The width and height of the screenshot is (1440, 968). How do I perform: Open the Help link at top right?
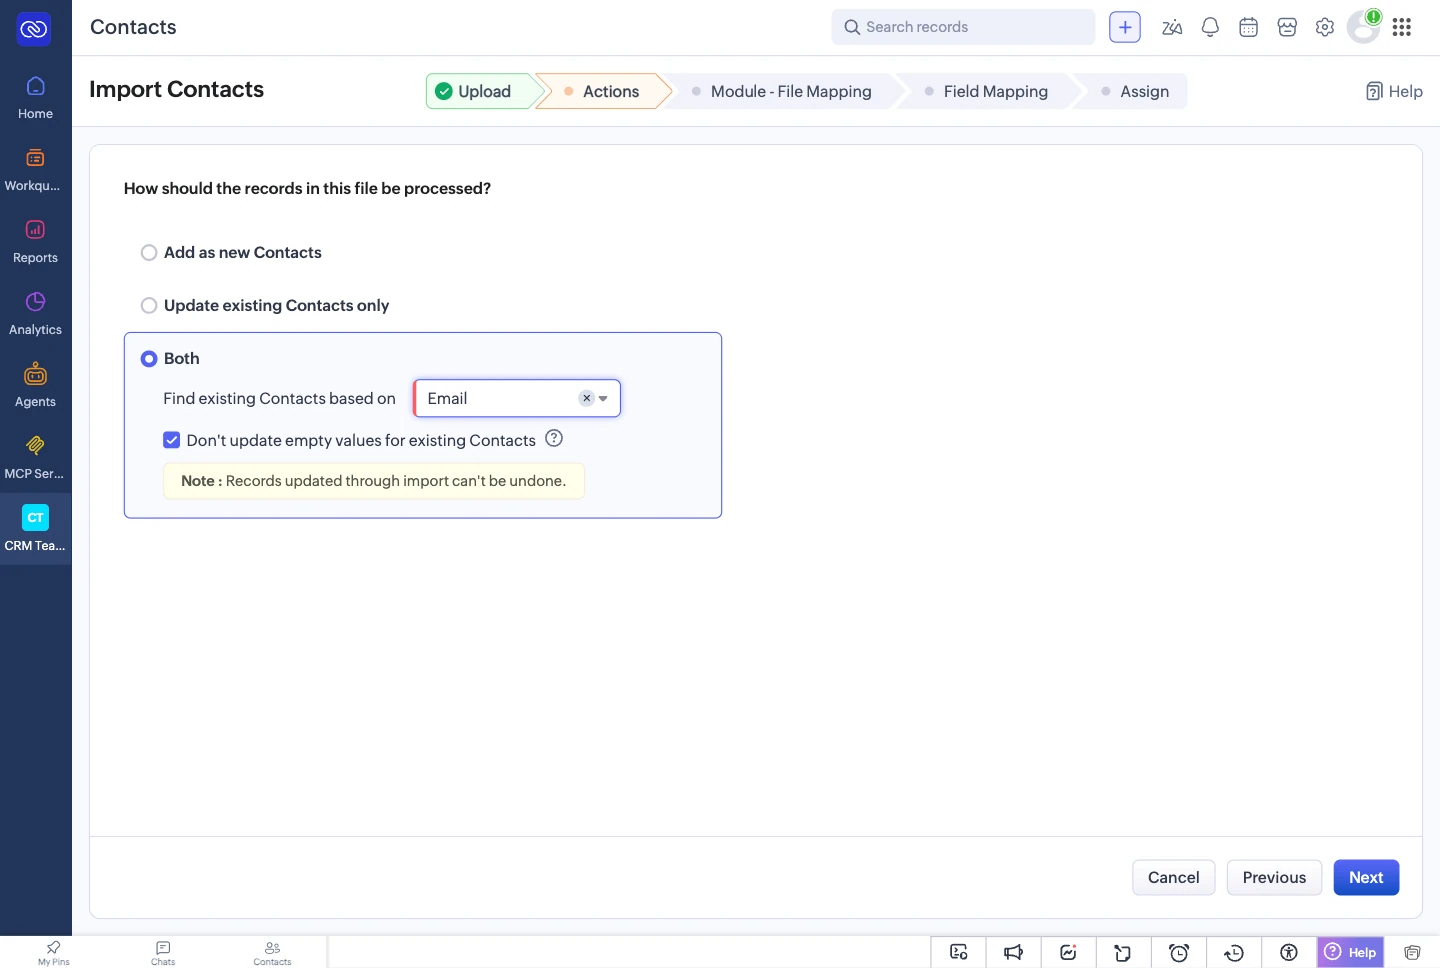pos(1394,91)
